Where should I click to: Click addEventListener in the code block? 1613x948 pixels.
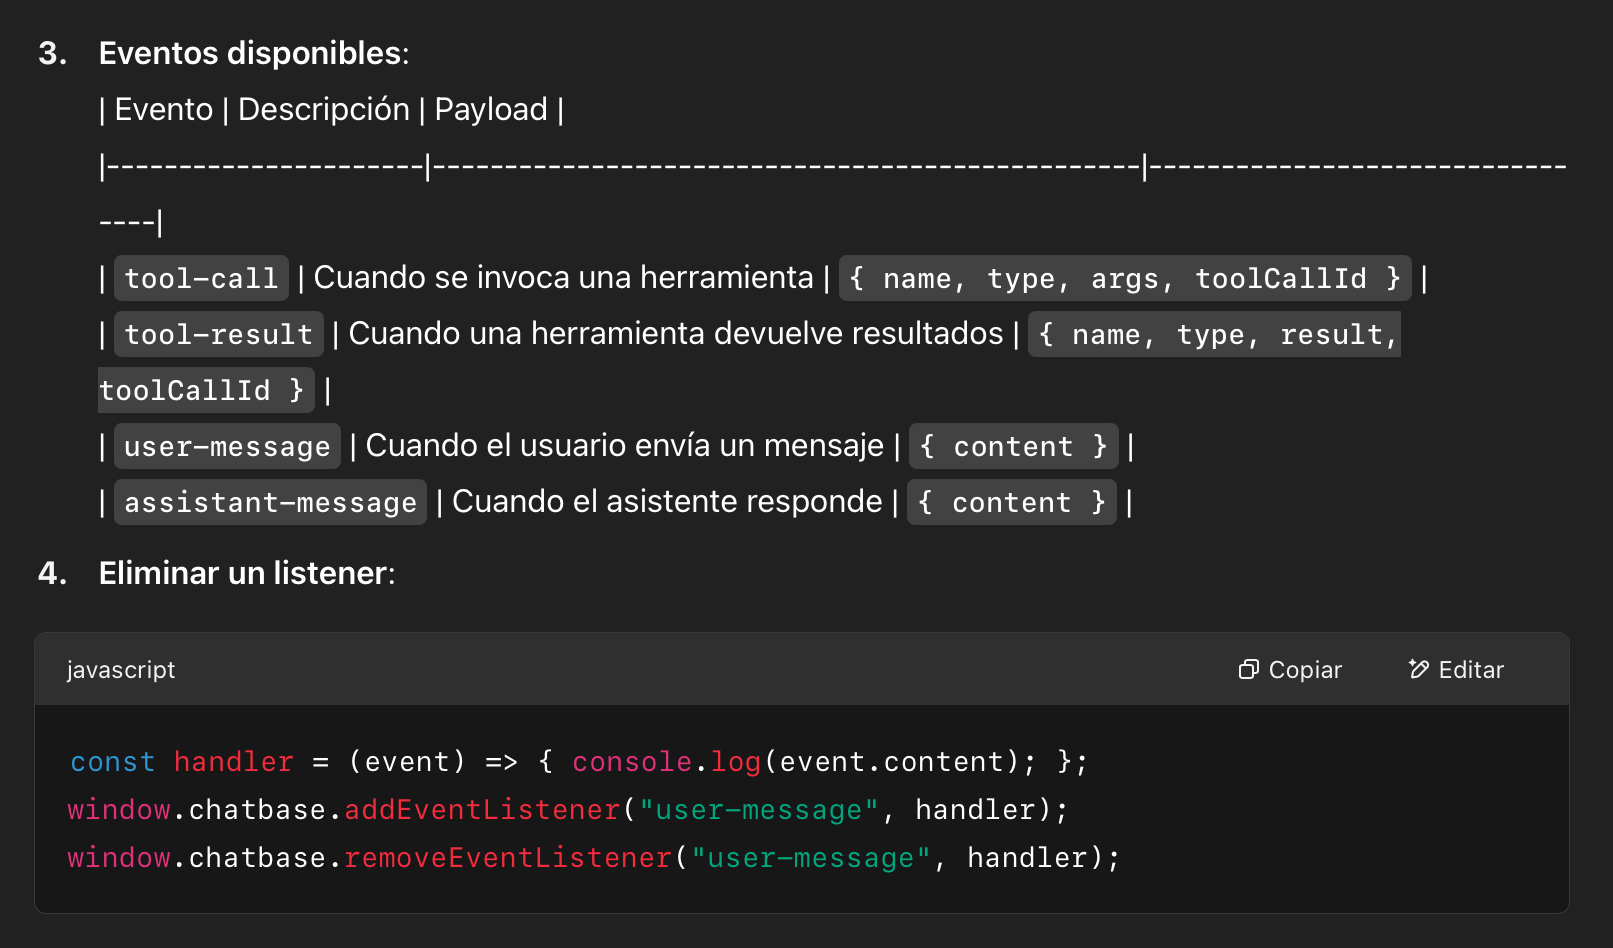482,810
